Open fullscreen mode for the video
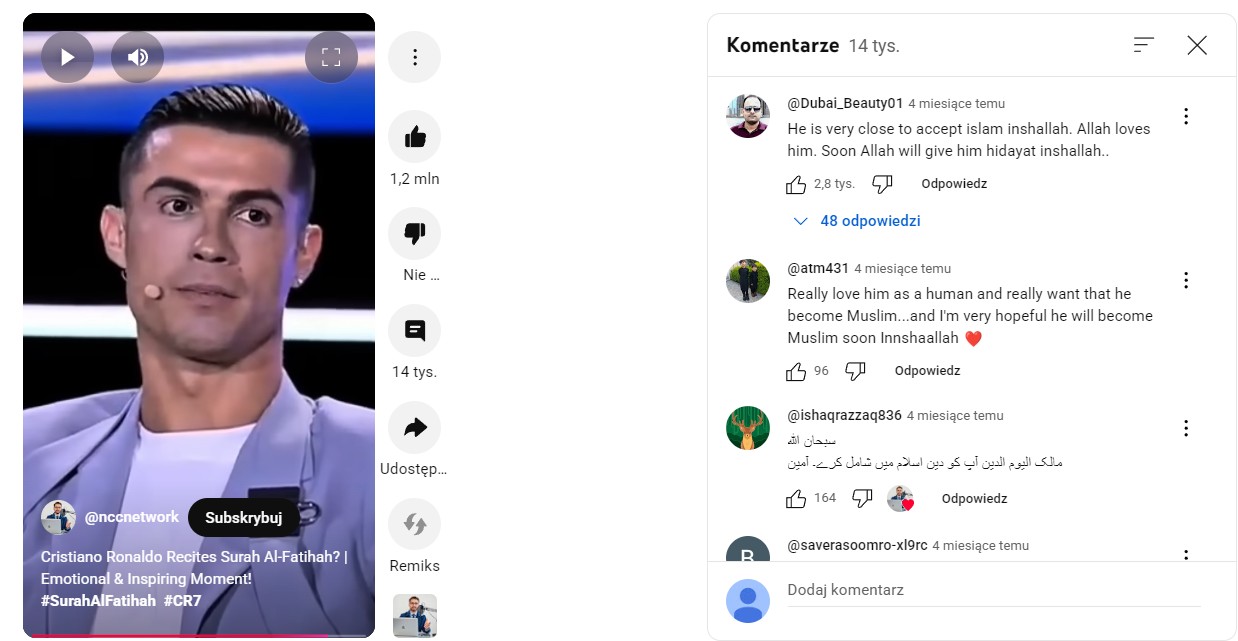Image resolution: width=1238 pixels, height=641 pixels. pos(331,57)
